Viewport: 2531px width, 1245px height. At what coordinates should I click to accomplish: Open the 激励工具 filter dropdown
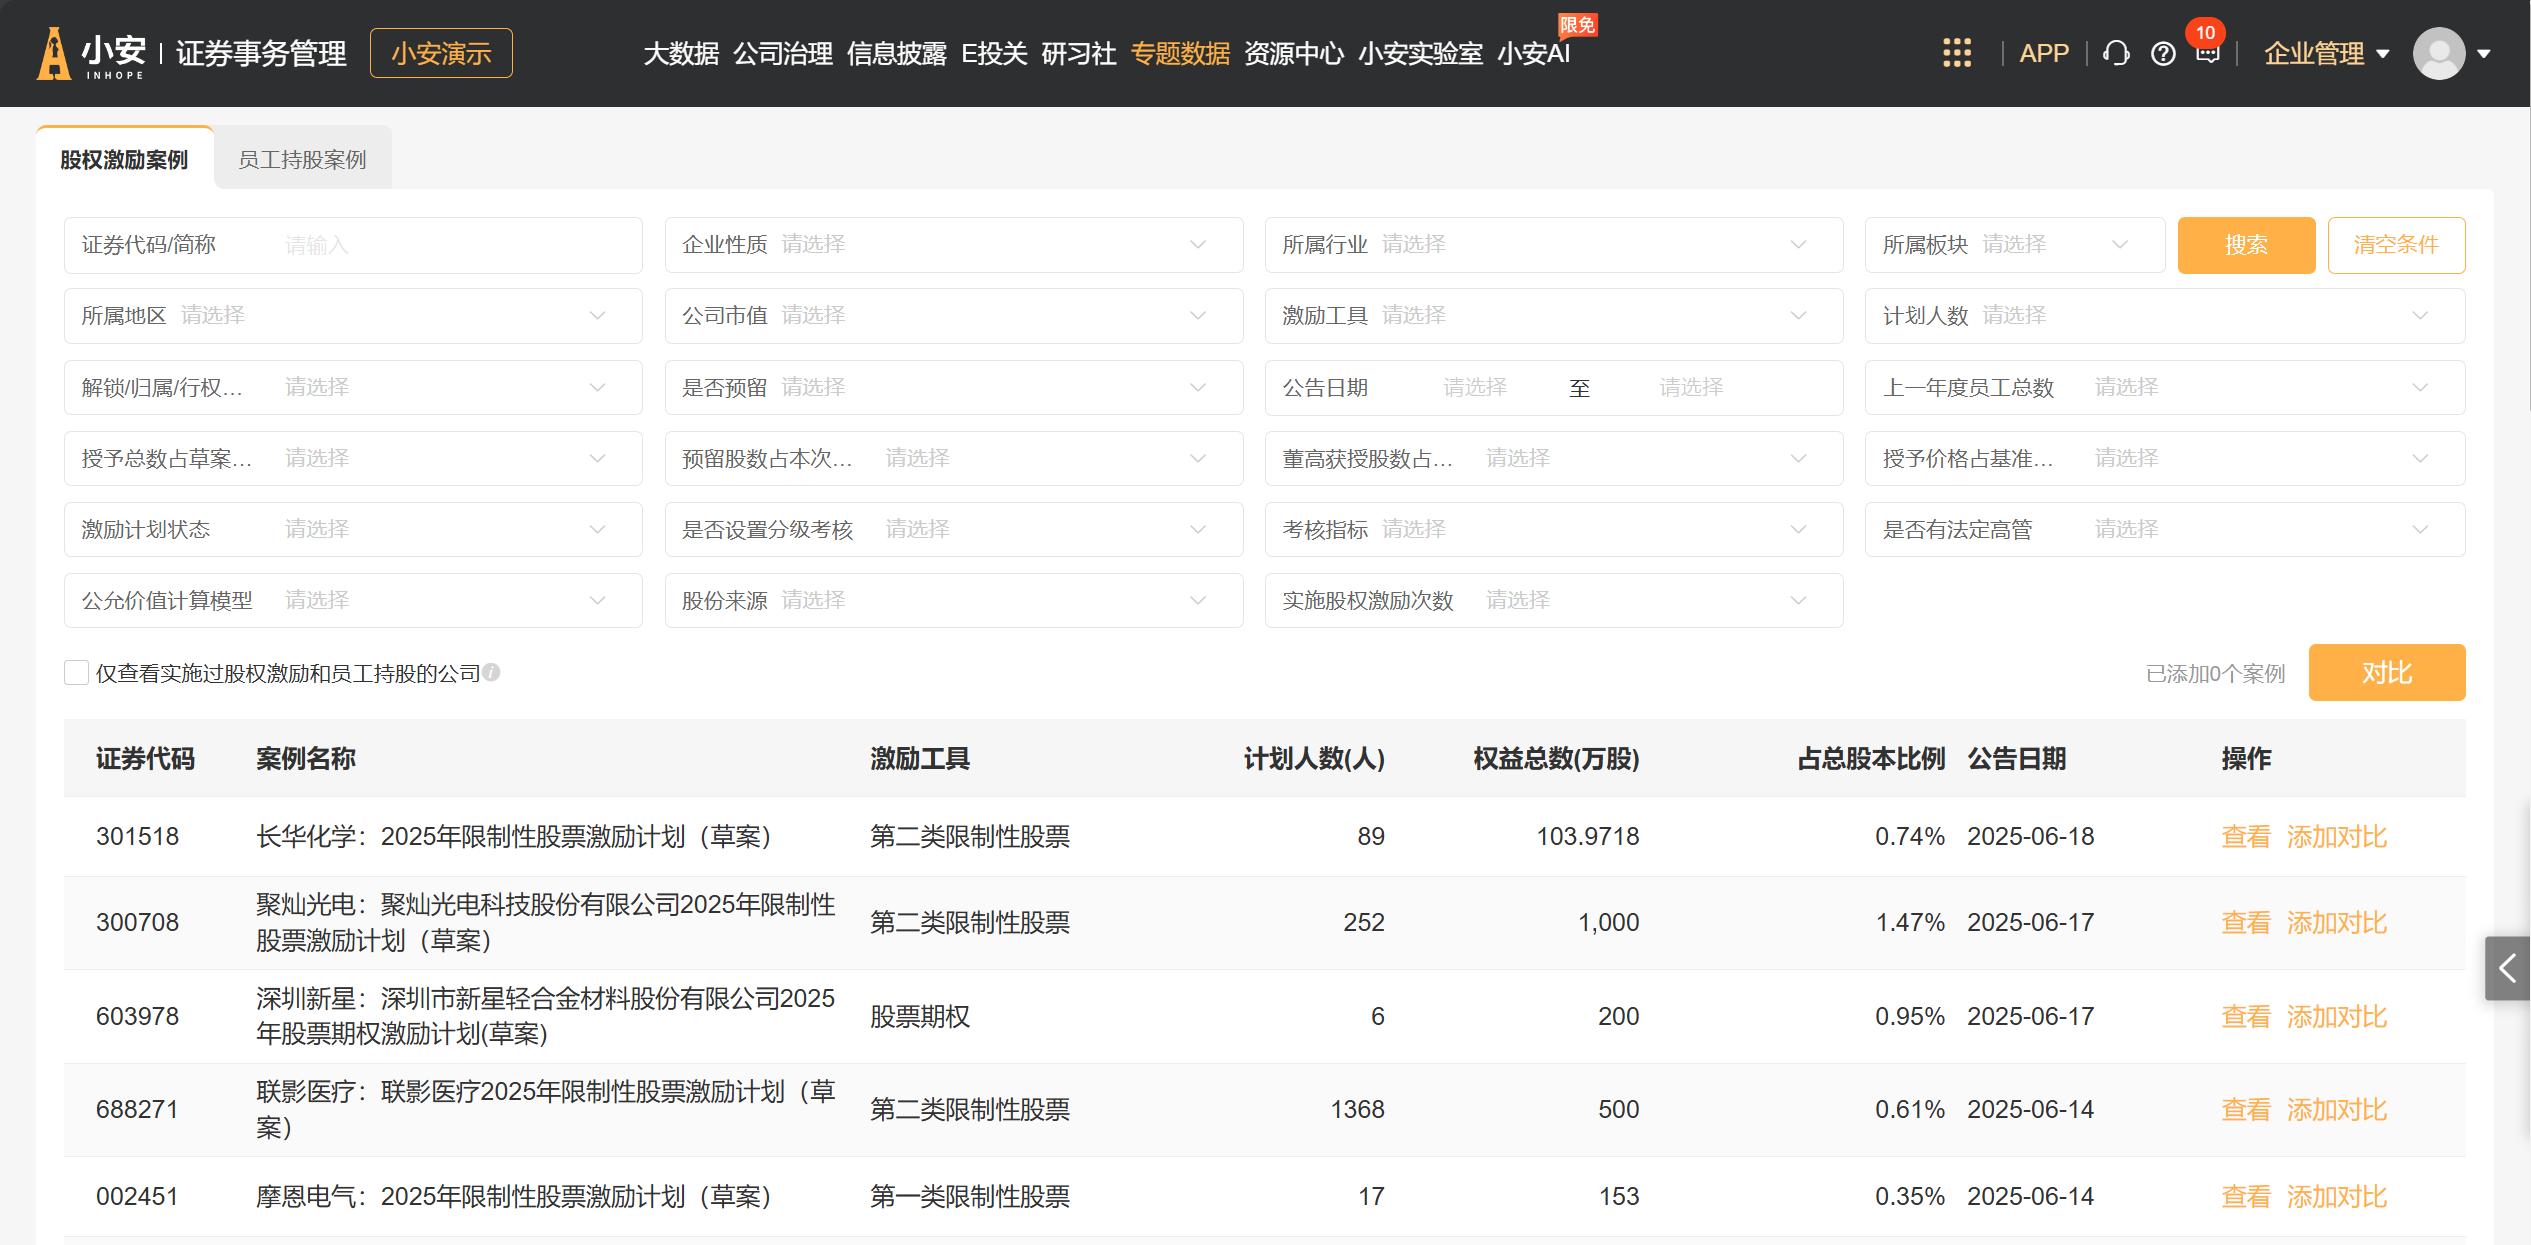1553,316
